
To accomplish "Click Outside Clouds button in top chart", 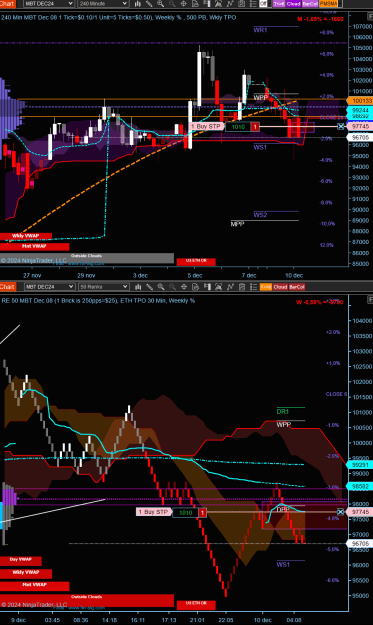I will coord(87,257).
